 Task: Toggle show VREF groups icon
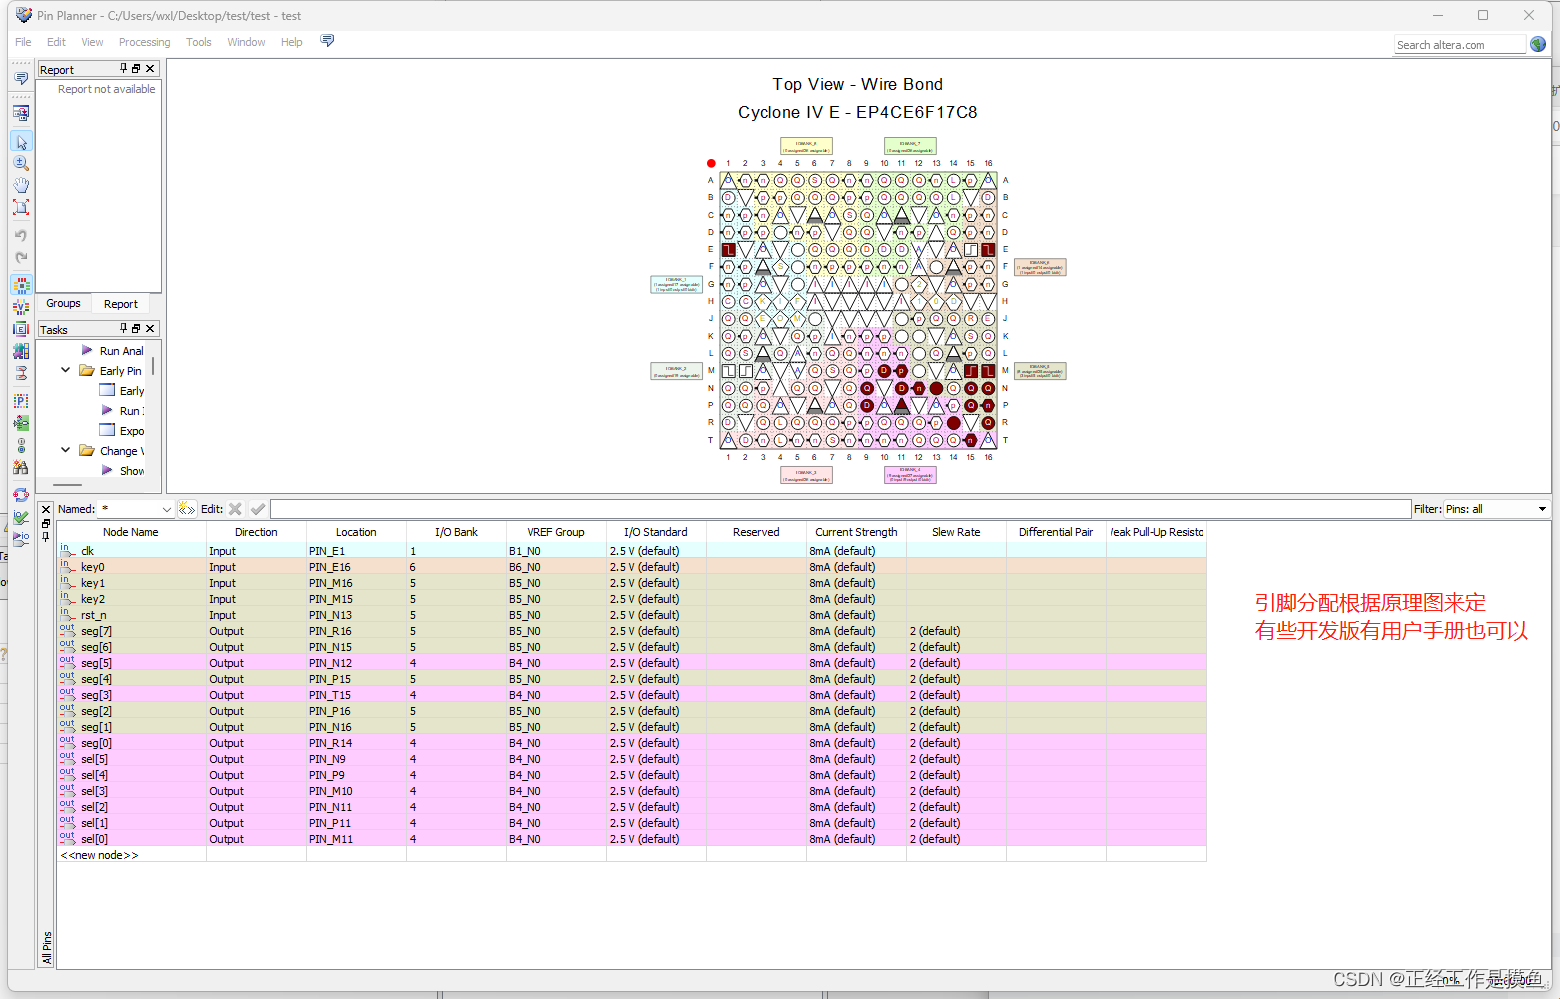(21, 307)
